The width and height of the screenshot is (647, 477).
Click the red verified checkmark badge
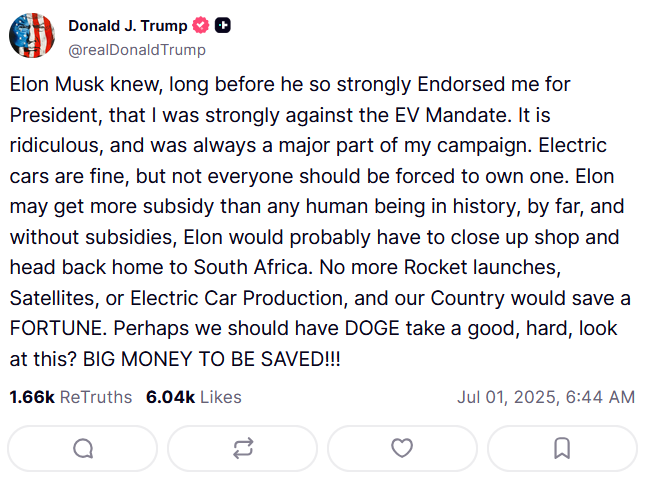(x=201, y=25)
